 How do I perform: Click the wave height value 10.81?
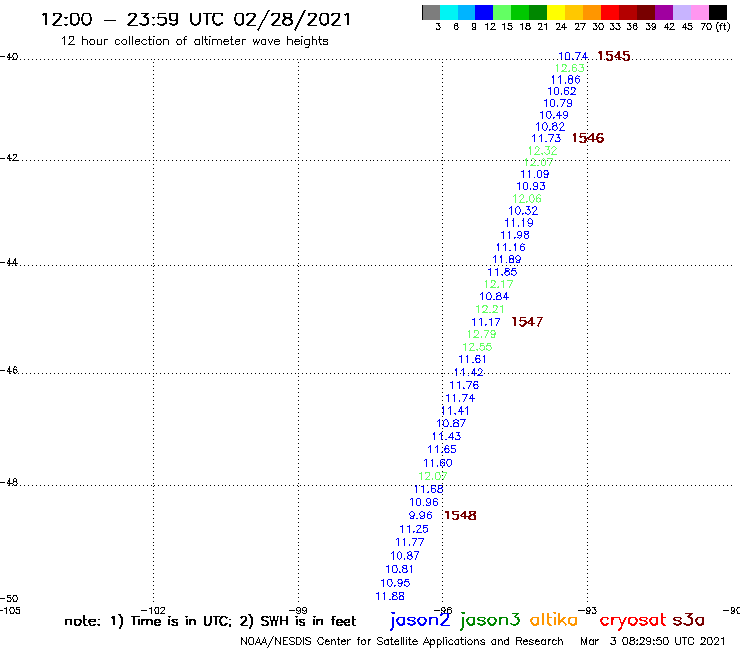[399, 569]
